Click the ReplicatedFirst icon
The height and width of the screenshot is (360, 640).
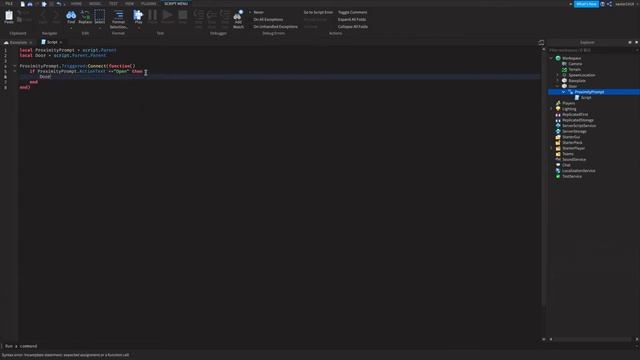[x=558, y=115]
